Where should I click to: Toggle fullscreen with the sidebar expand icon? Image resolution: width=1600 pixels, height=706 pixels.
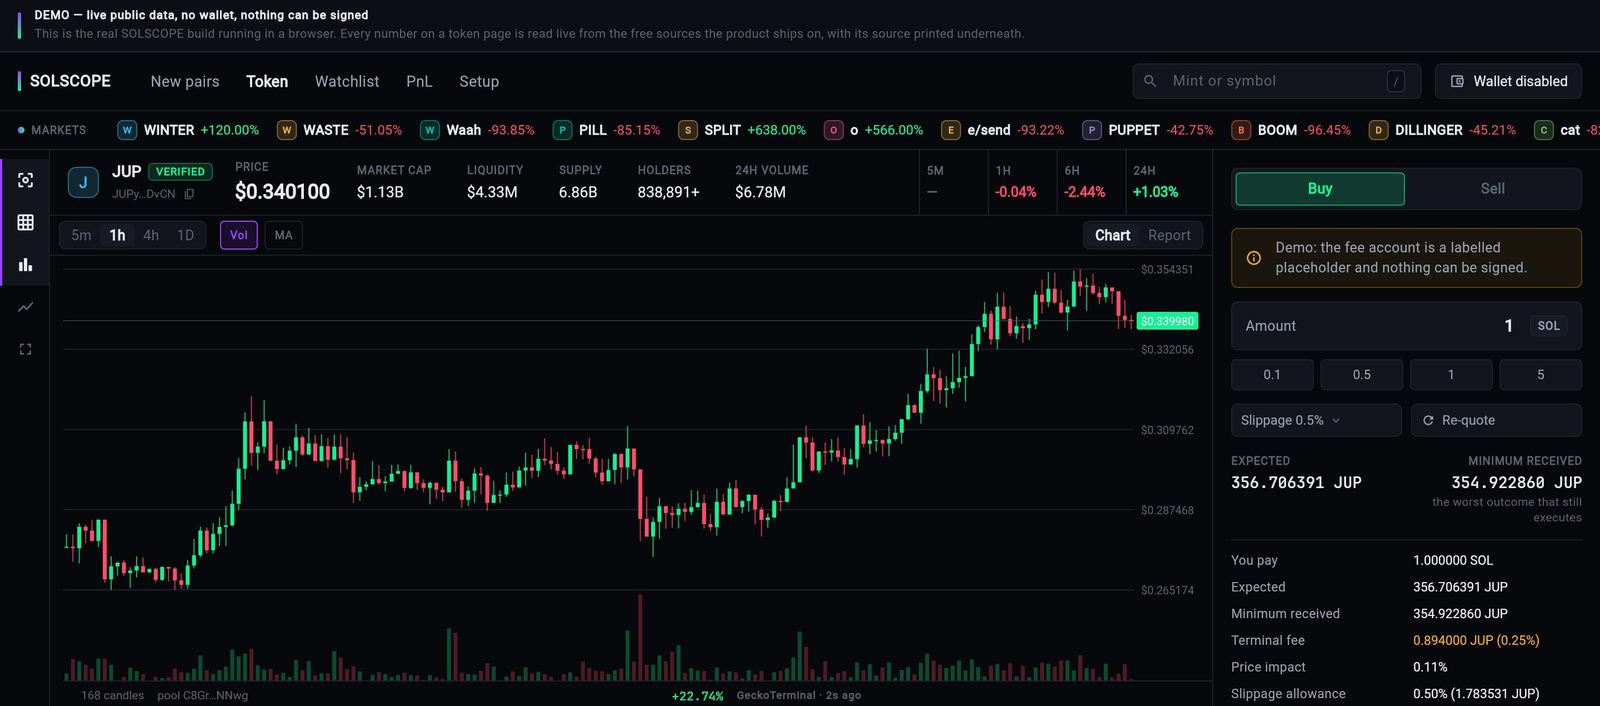pyautogui.click(x=26, y=349)
